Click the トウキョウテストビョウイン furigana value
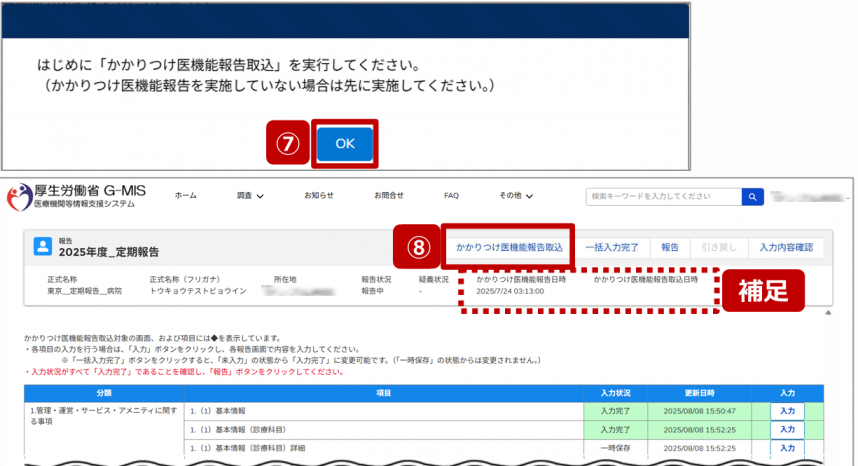 point(198,291)
